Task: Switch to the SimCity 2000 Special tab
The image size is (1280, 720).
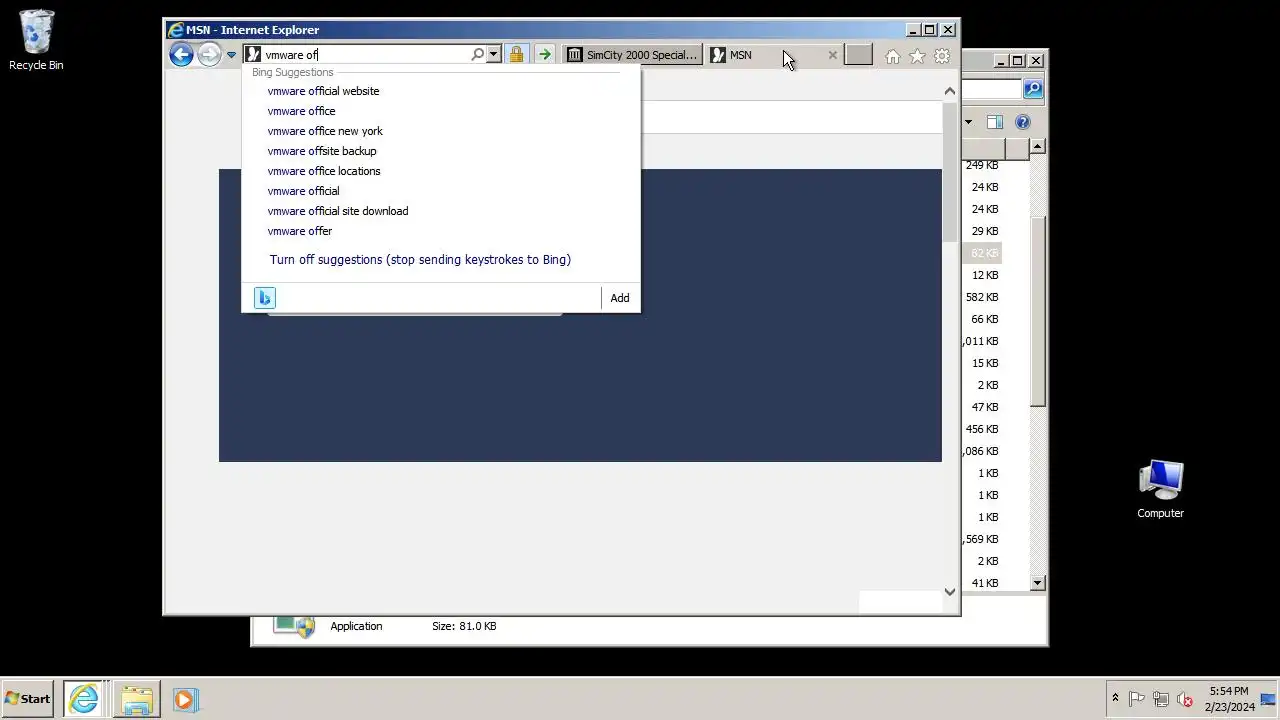Action: [632, 55]
